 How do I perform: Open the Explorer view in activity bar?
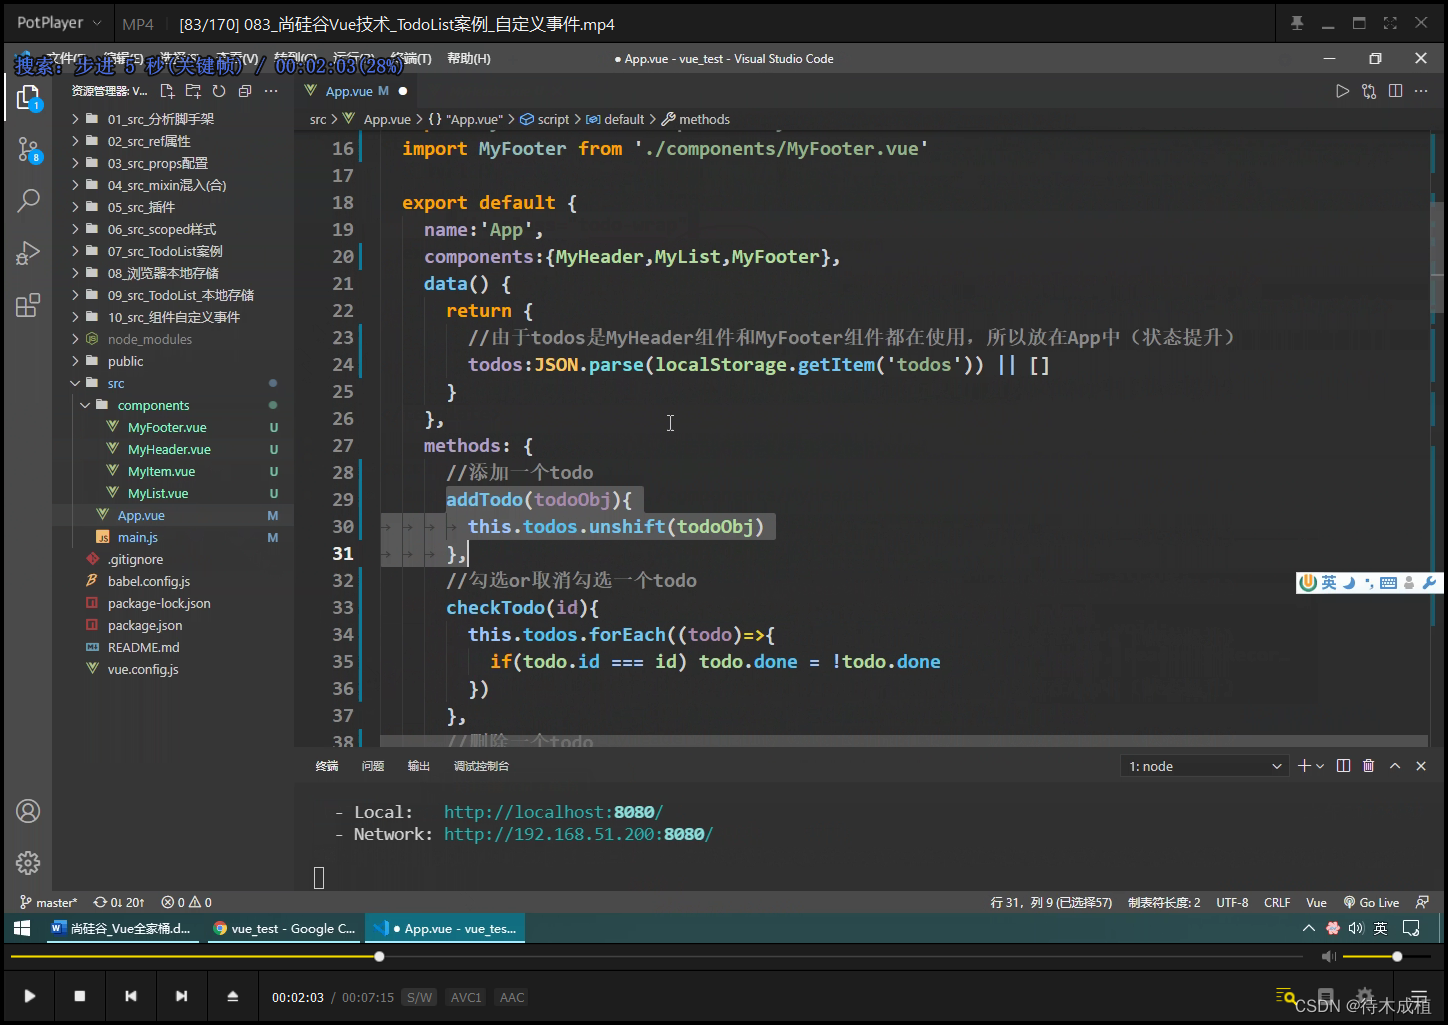28,98
